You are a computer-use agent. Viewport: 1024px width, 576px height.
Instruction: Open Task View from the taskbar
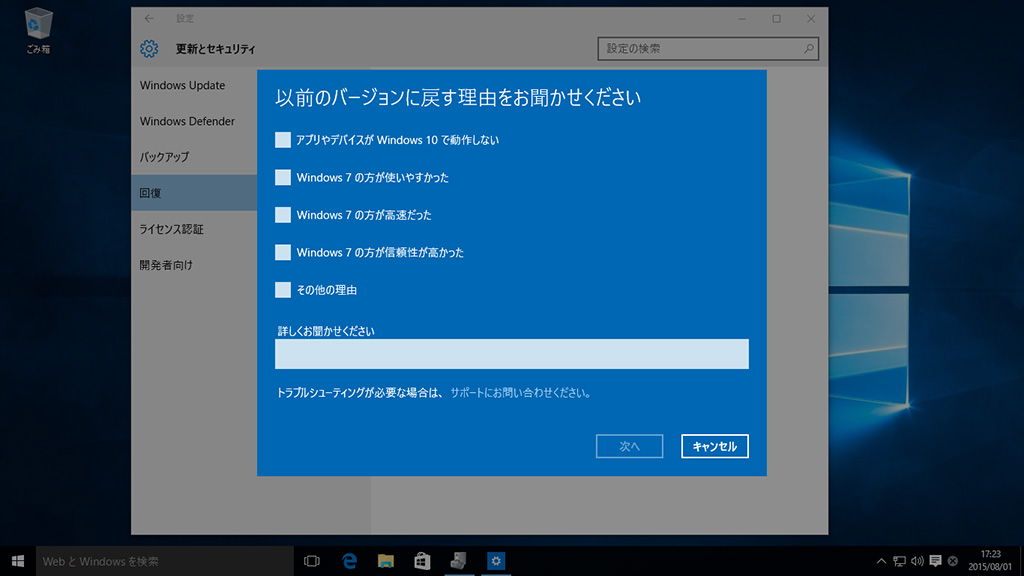[312, 561]
